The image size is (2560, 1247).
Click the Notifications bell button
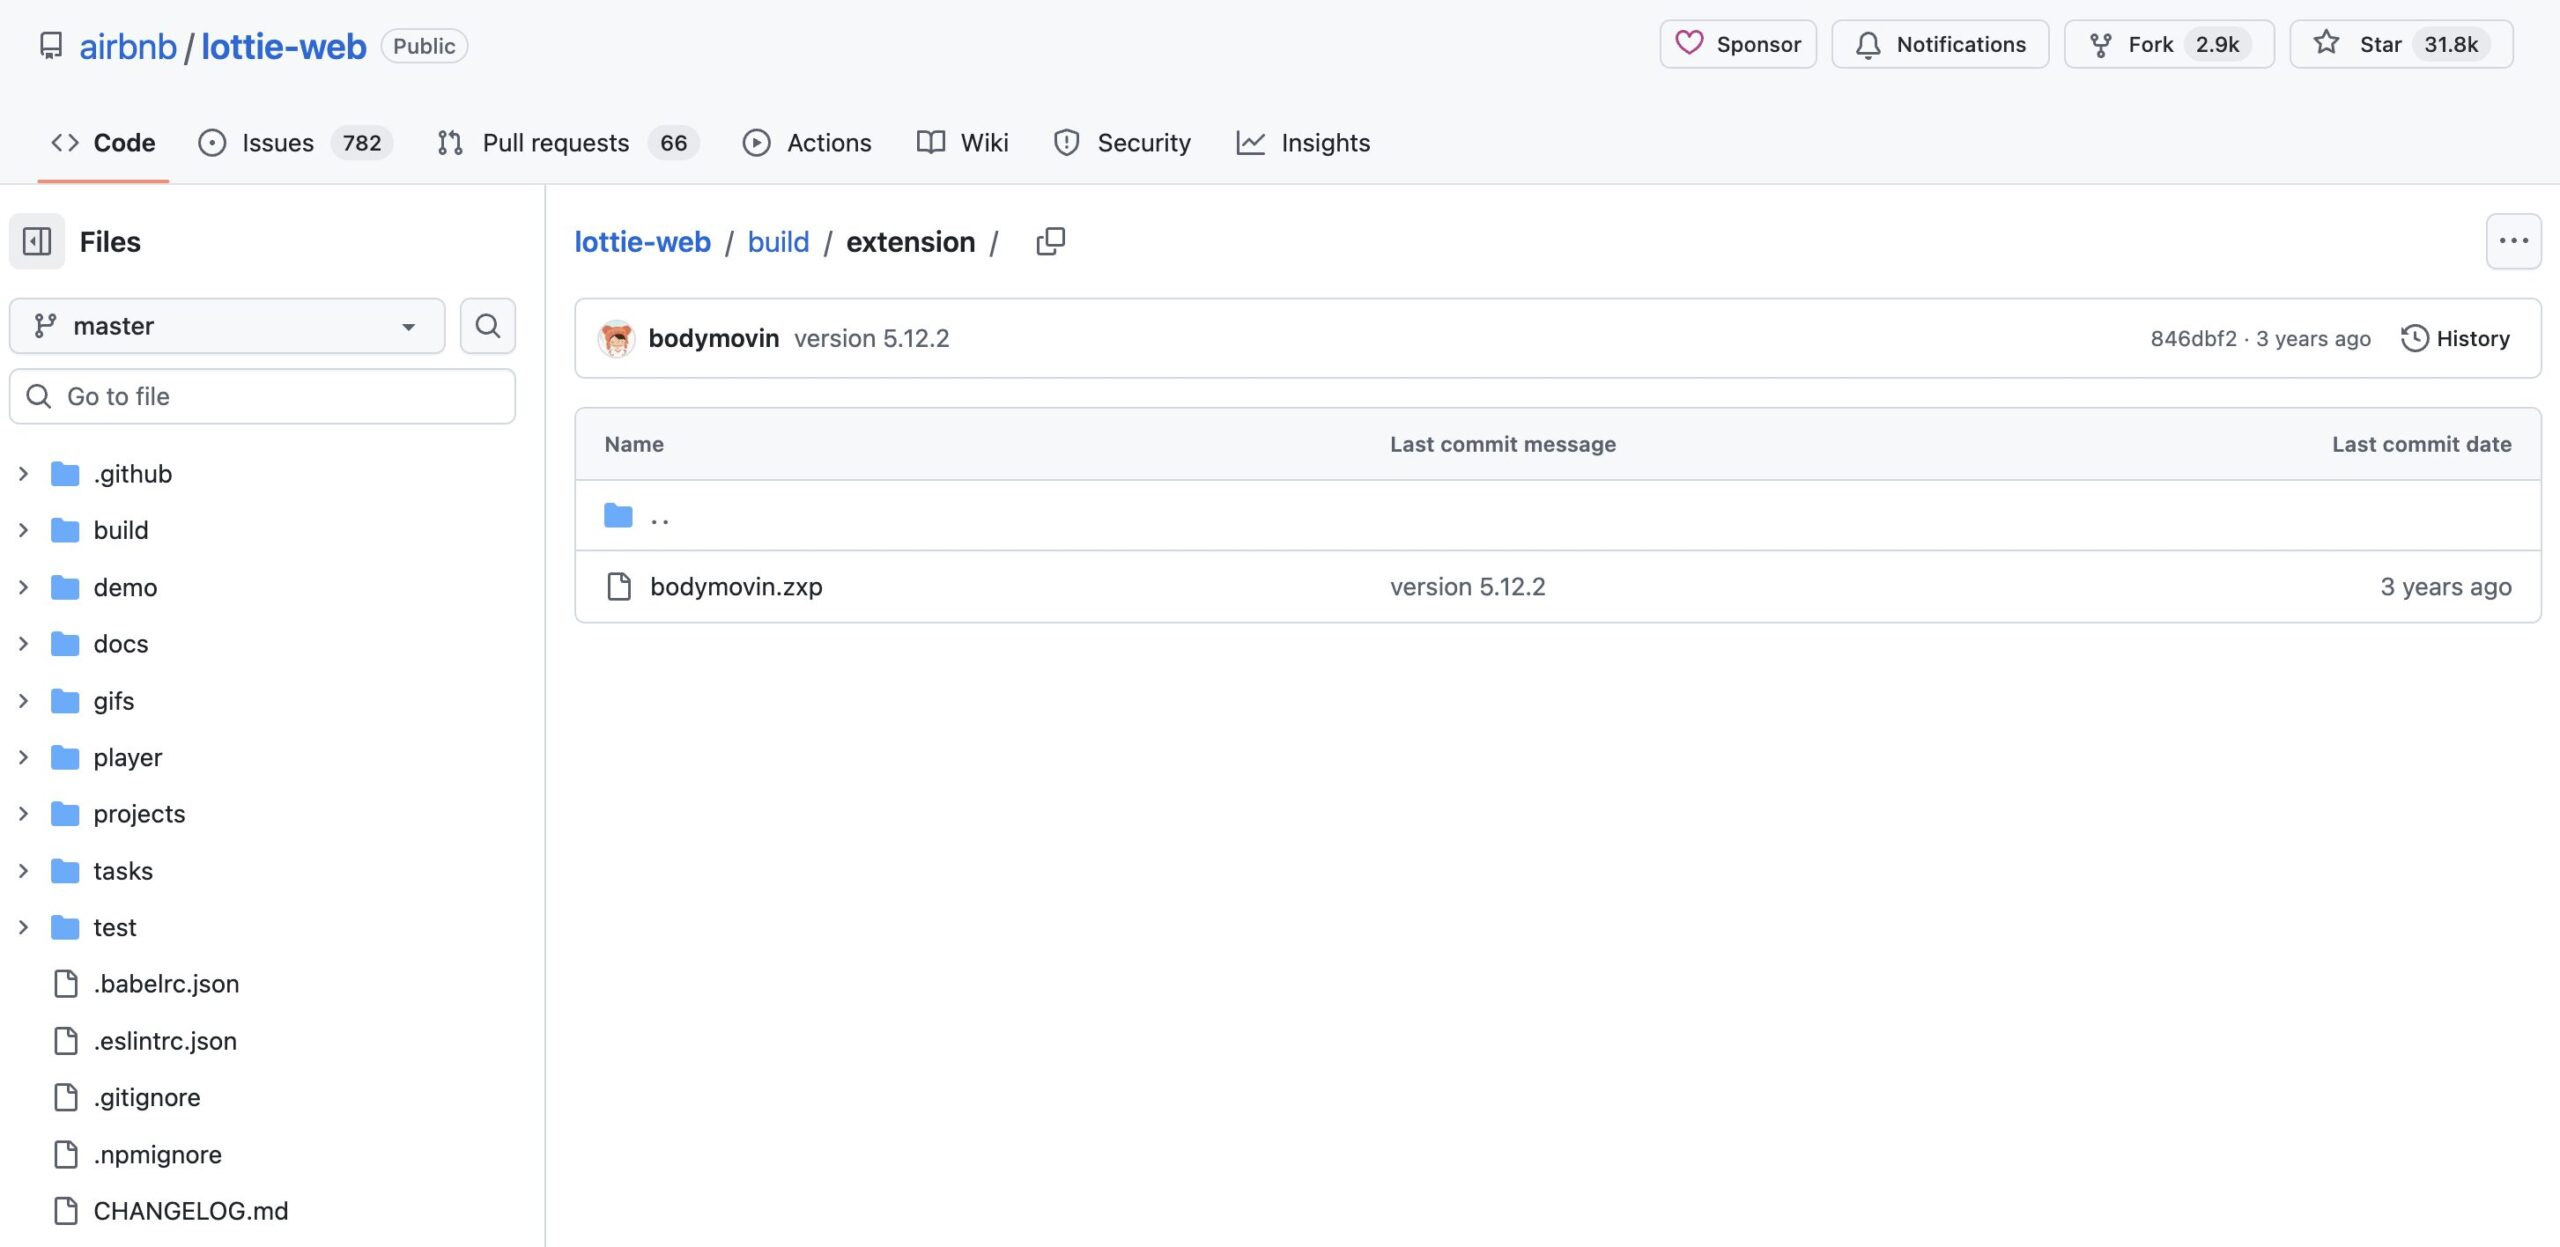1940,44
